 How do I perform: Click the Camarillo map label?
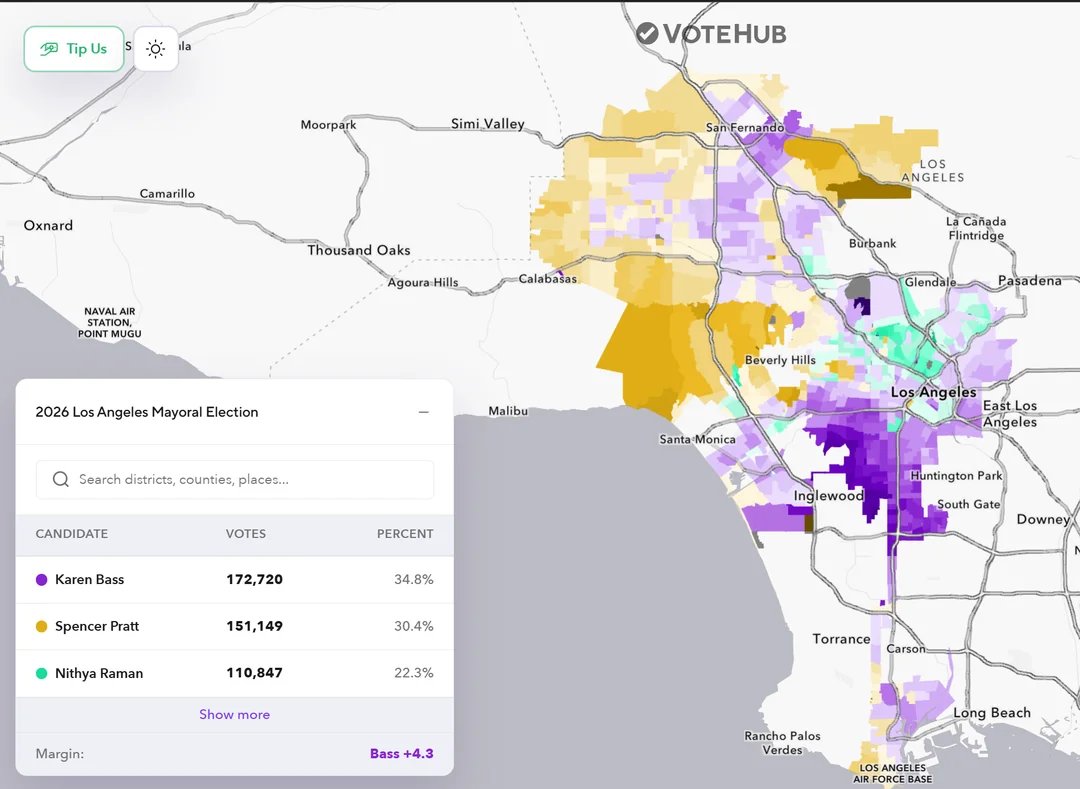(167, 193)
